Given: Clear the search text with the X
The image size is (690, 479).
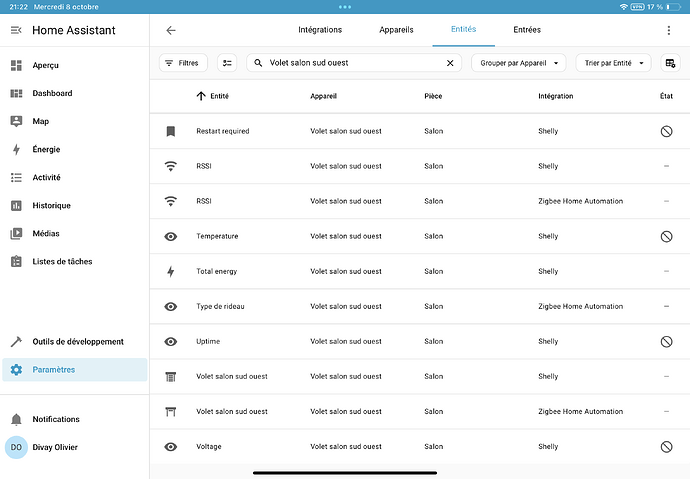Looking at the screenshot, I should click(x=450, y=63).
